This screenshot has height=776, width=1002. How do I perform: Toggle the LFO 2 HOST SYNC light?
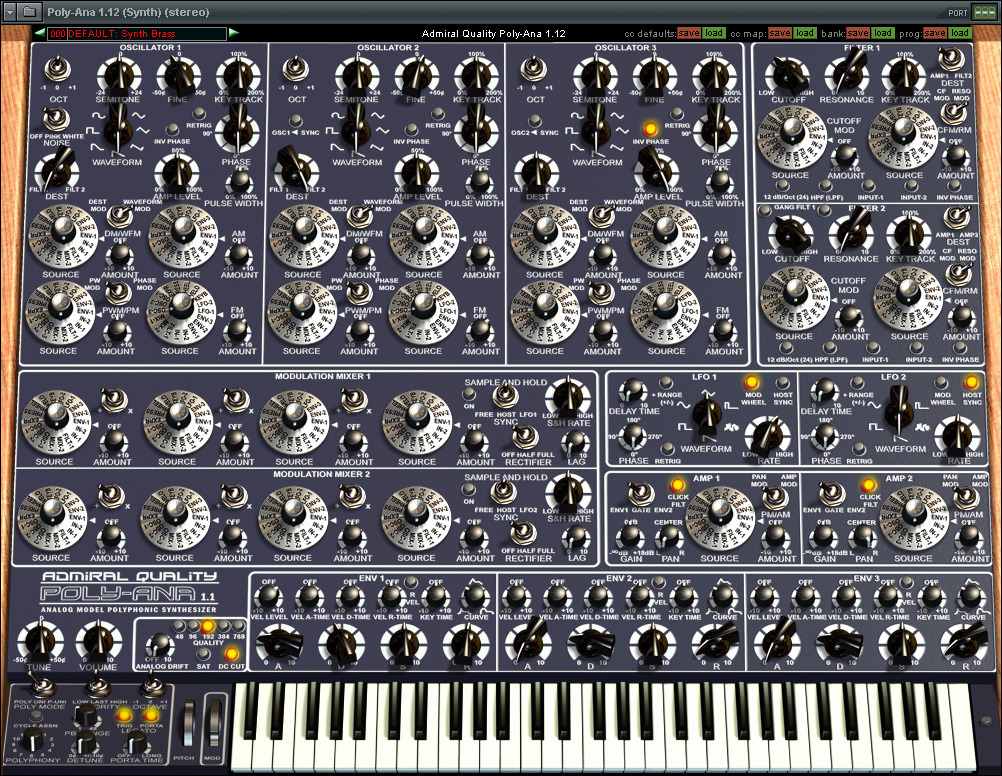[x=971, y=382]
